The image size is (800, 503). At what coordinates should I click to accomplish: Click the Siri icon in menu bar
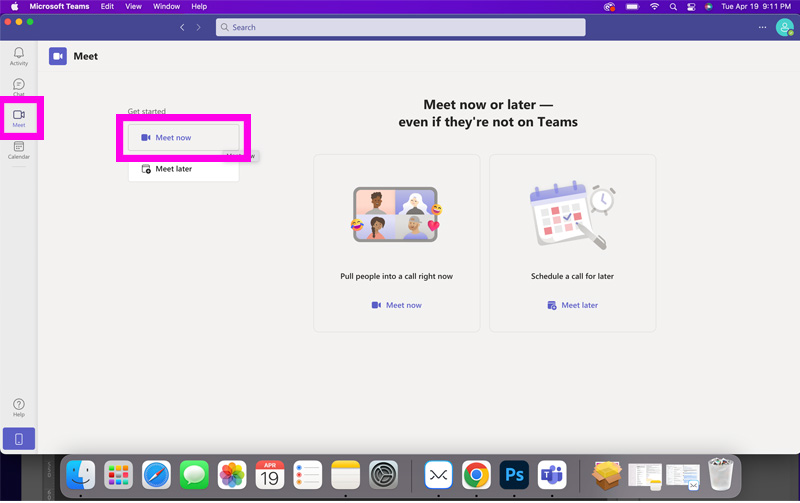click(x=708, y=7)
